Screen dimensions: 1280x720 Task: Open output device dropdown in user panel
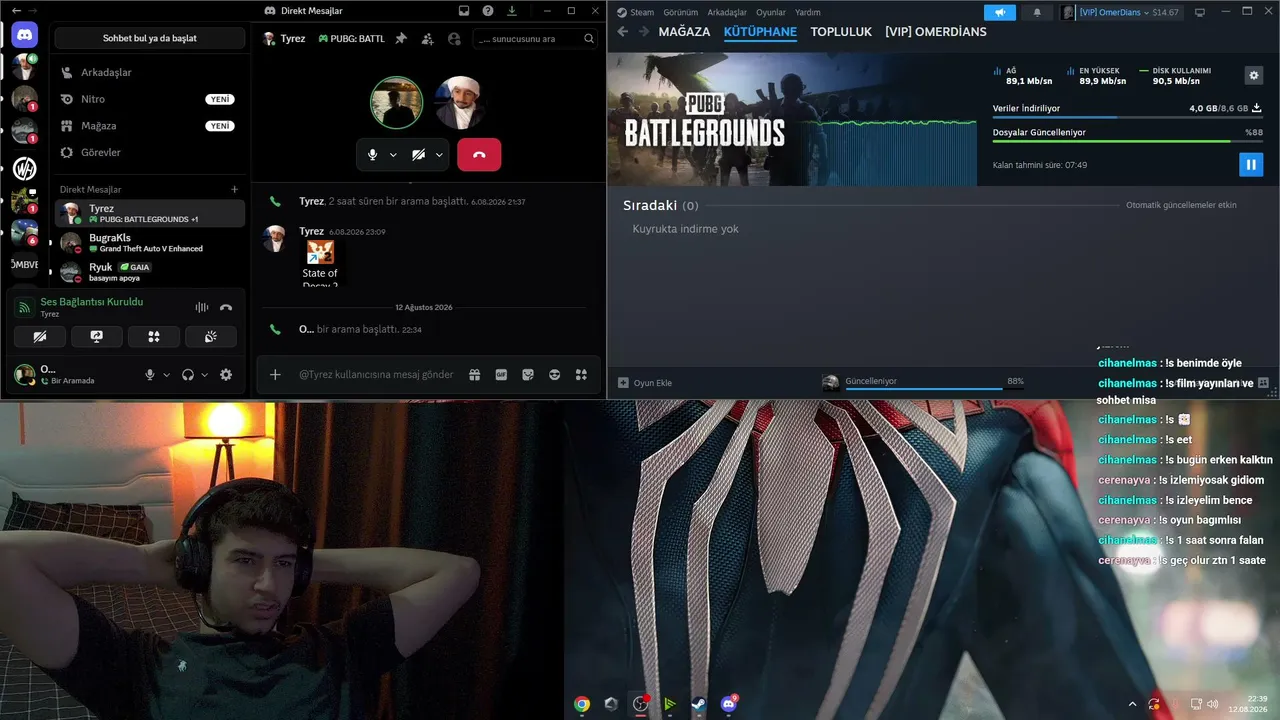tap(204, 375)
